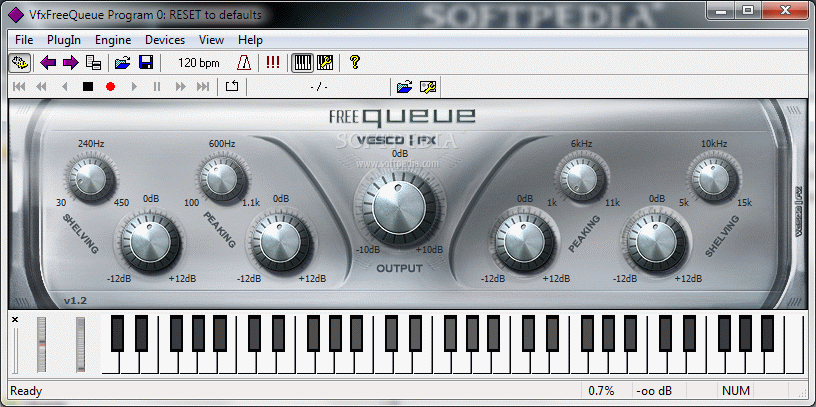Open the program list icon
816x407 pixels.
(94, 63)
